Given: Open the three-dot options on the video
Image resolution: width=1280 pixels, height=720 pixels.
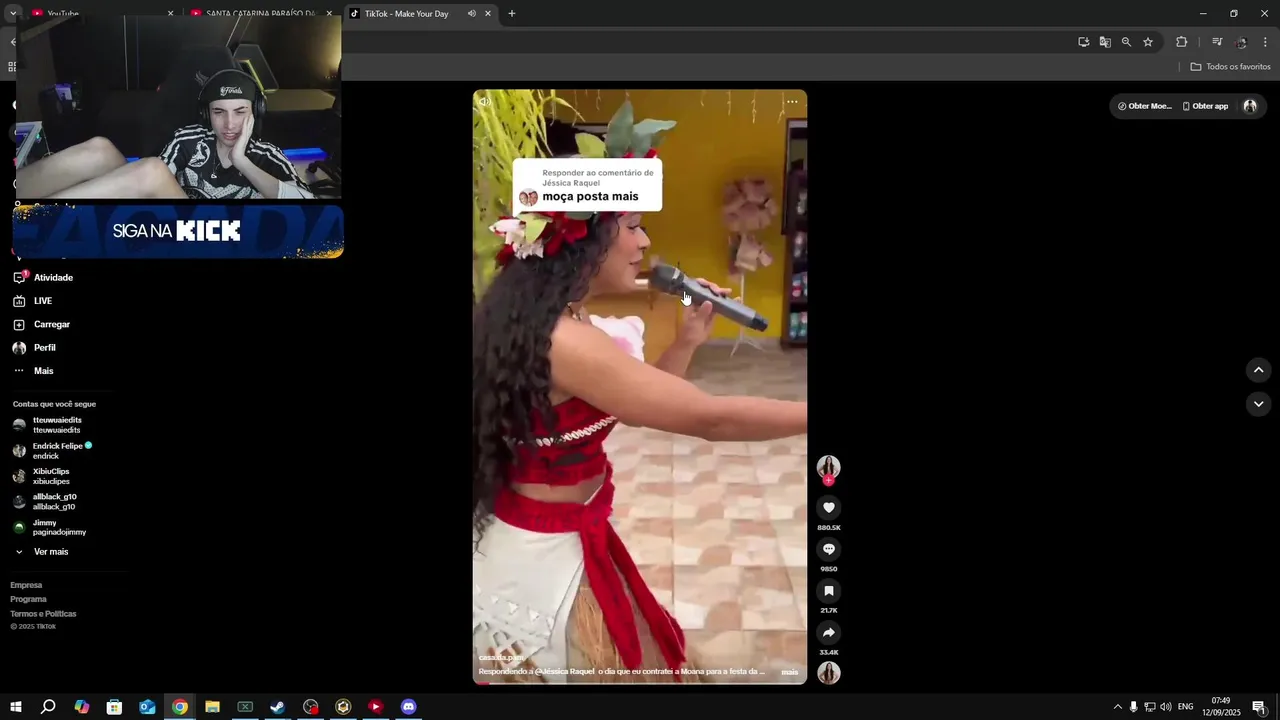Looking at the screenshot, I should (x=792, y=101).
